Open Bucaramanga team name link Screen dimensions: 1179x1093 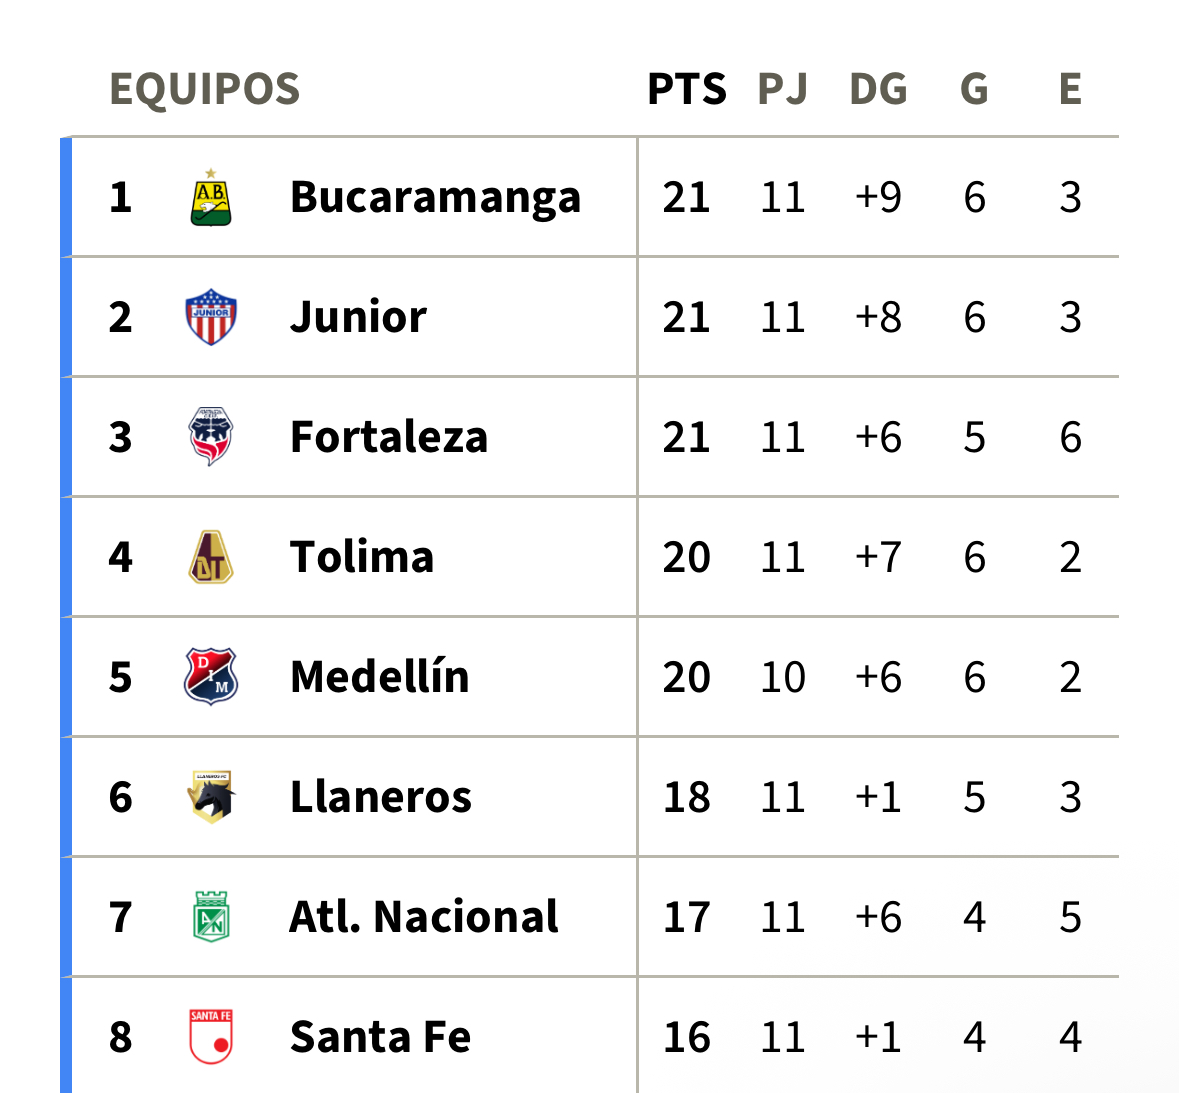click(435, 198)
